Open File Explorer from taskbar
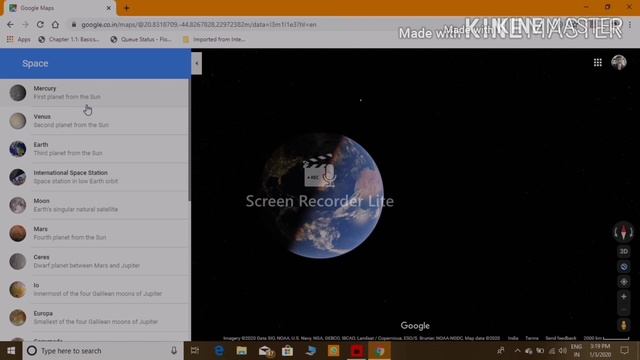This screenshot has height=360, width=640. (242, 351)
